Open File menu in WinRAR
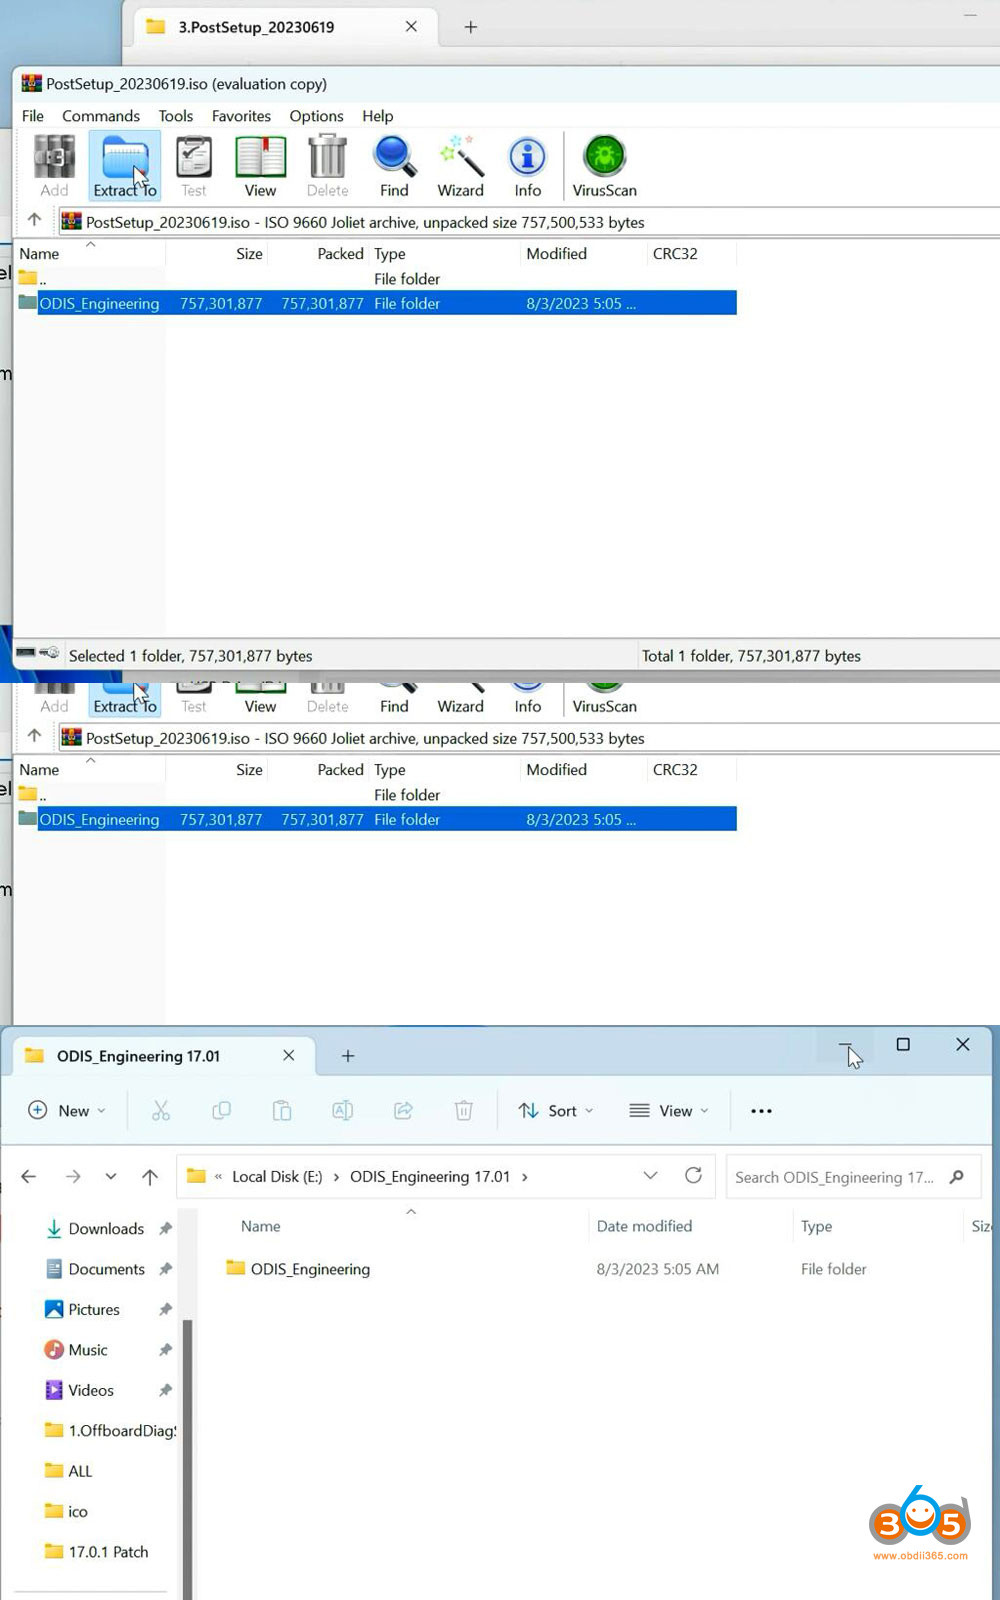The image size is (1000, 1600). pos(33,116)
